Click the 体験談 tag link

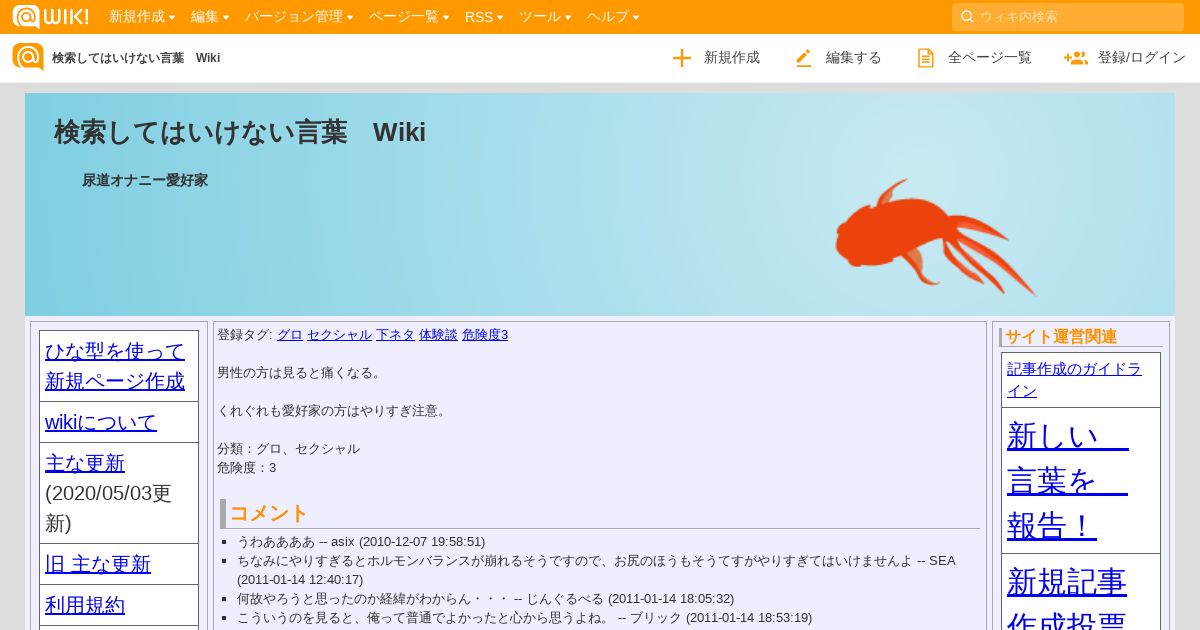tap(438, 335)
